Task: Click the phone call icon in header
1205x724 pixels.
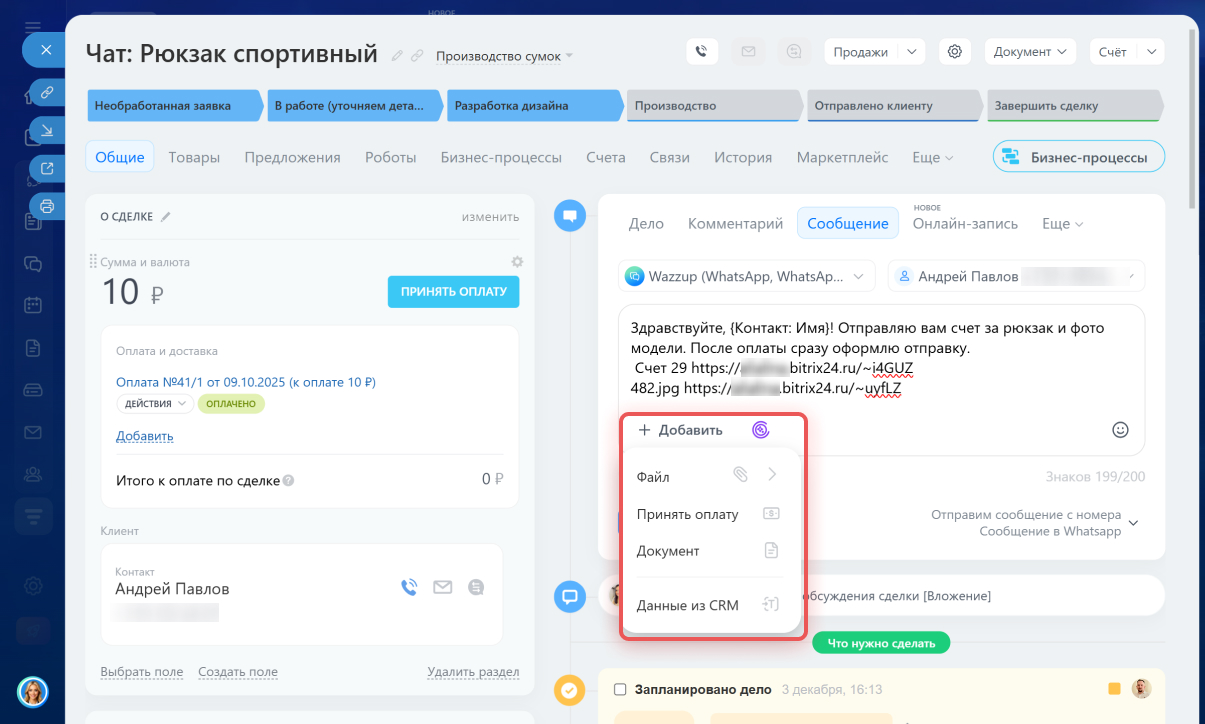Action: click(x=701, y=52)
